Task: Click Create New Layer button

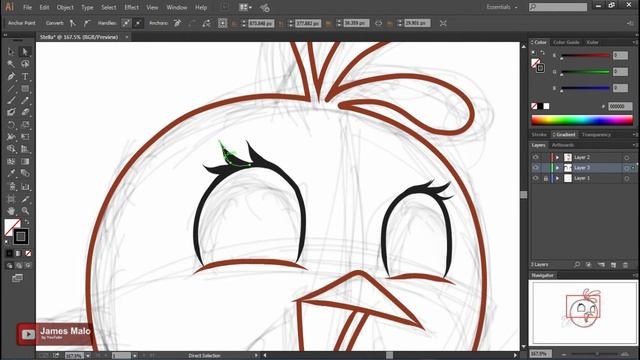Action: [613, 265]
